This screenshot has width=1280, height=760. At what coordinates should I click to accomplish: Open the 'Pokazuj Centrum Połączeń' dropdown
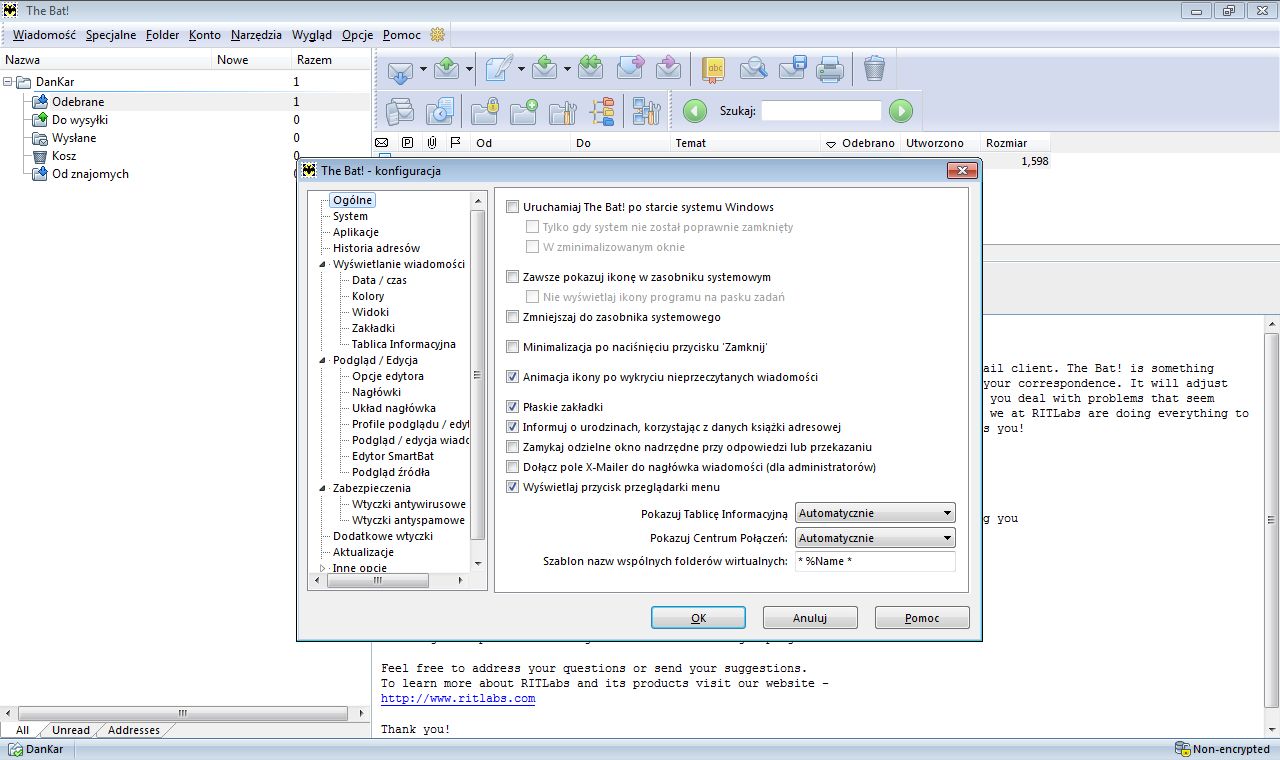point(875,538)
